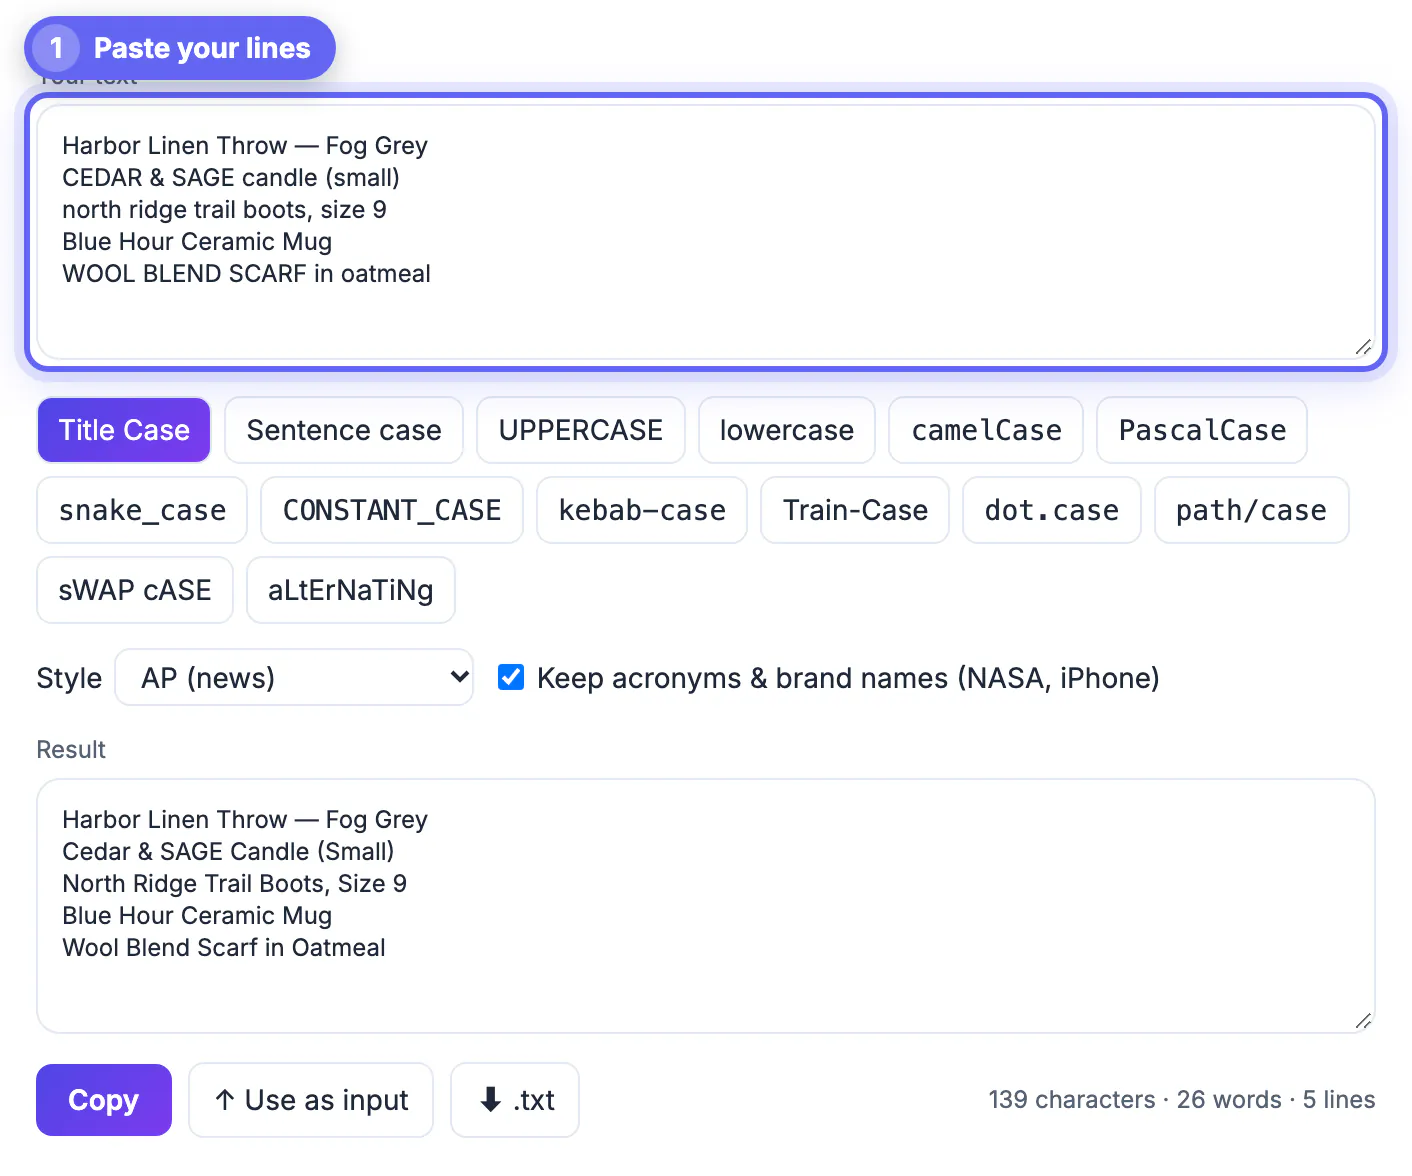Viewport: 1412px width, 1176px height.
Task: Click the Style label
Action: (x=69, y=678)
